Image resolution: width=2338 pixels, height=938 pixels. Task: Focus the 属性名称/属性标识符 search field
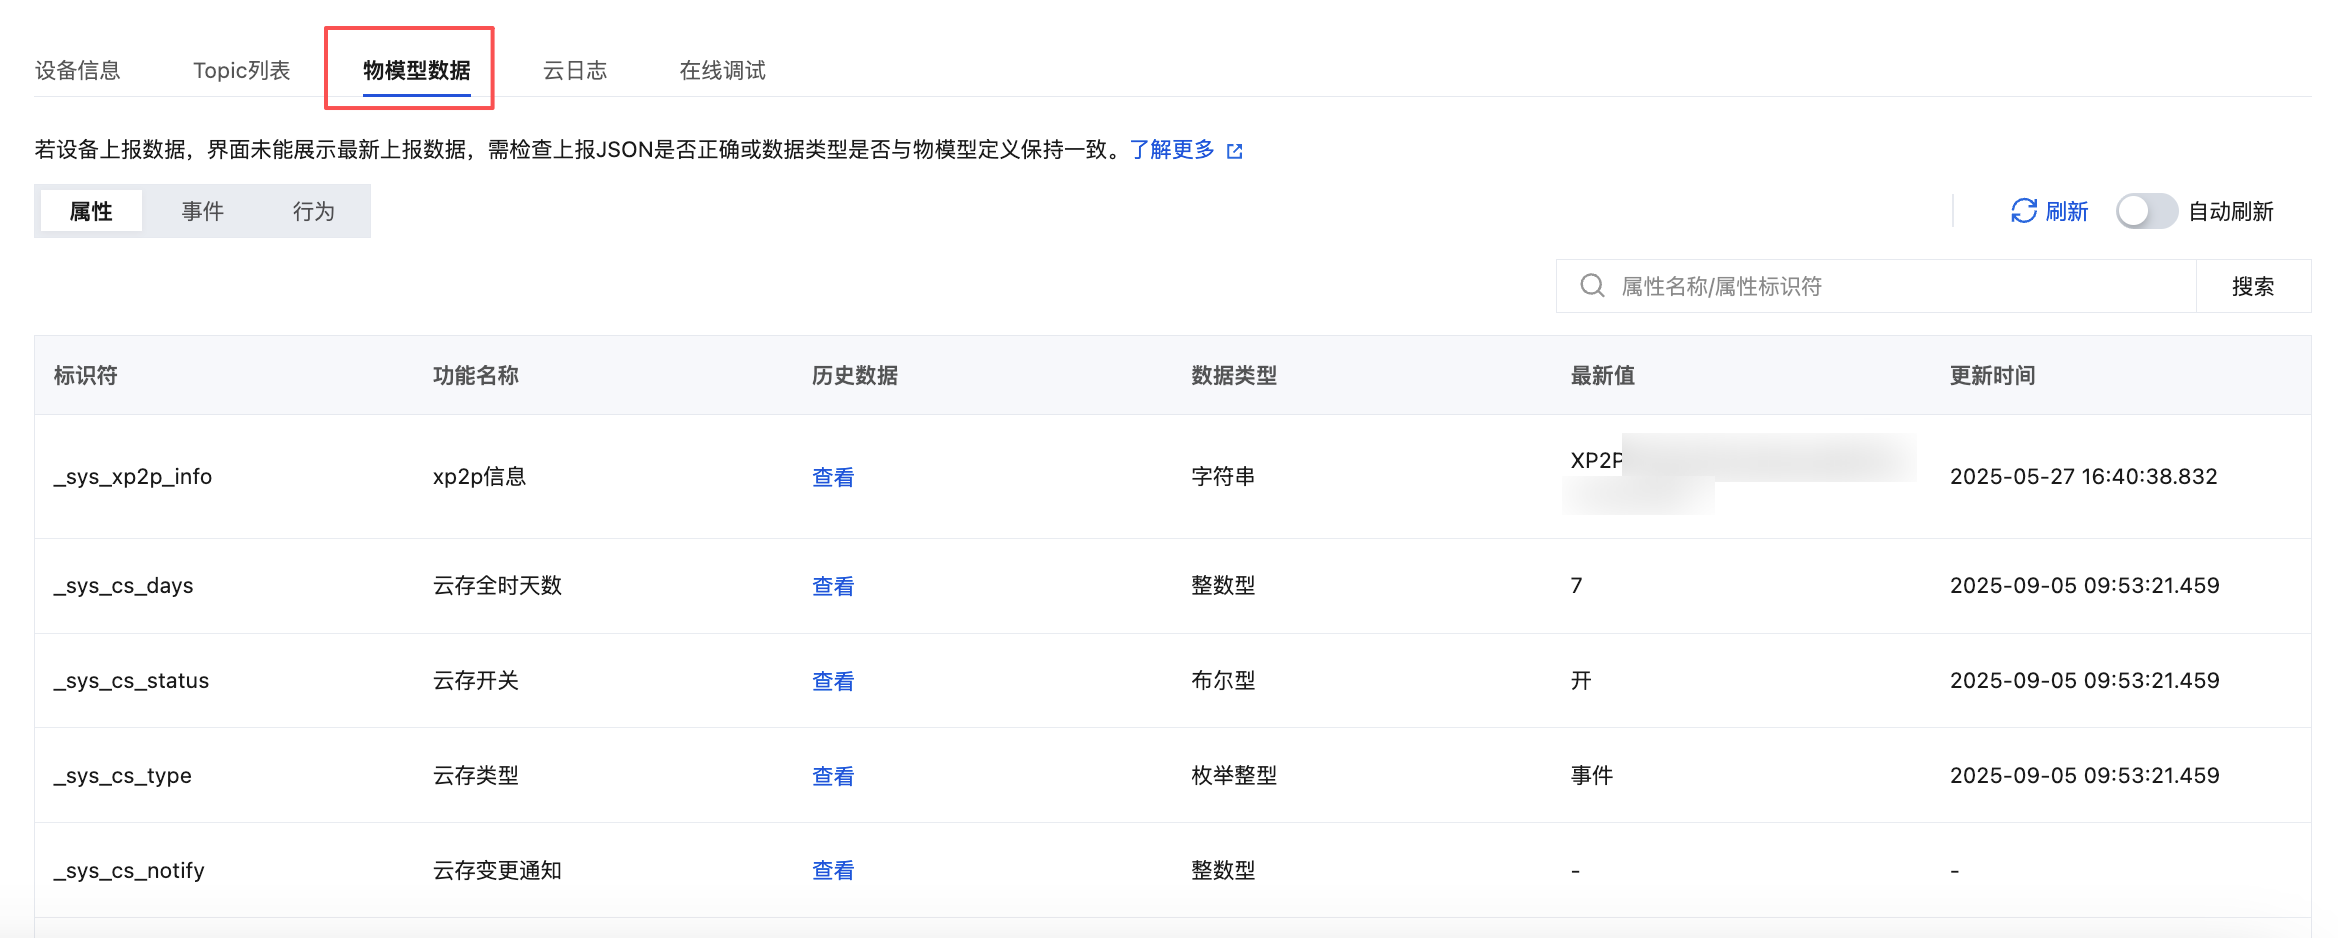(x=1900, y=287)
